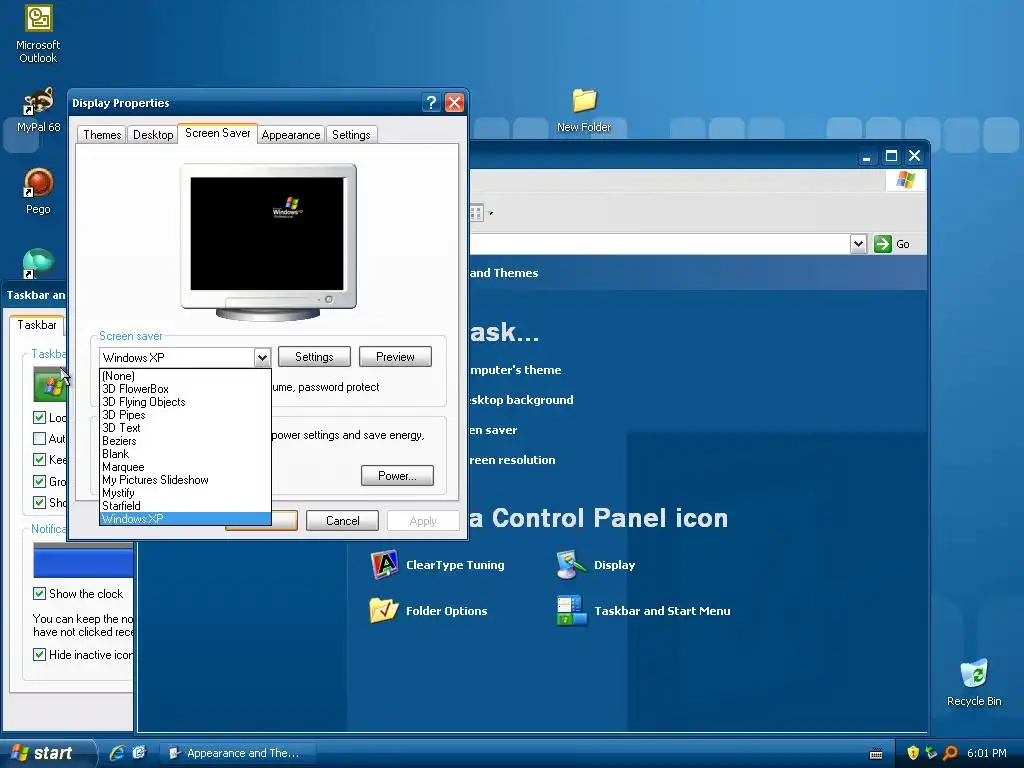The image size is (1024, 768).
Task: Pick the Starfield screen saver option
Action: point(185,505)
